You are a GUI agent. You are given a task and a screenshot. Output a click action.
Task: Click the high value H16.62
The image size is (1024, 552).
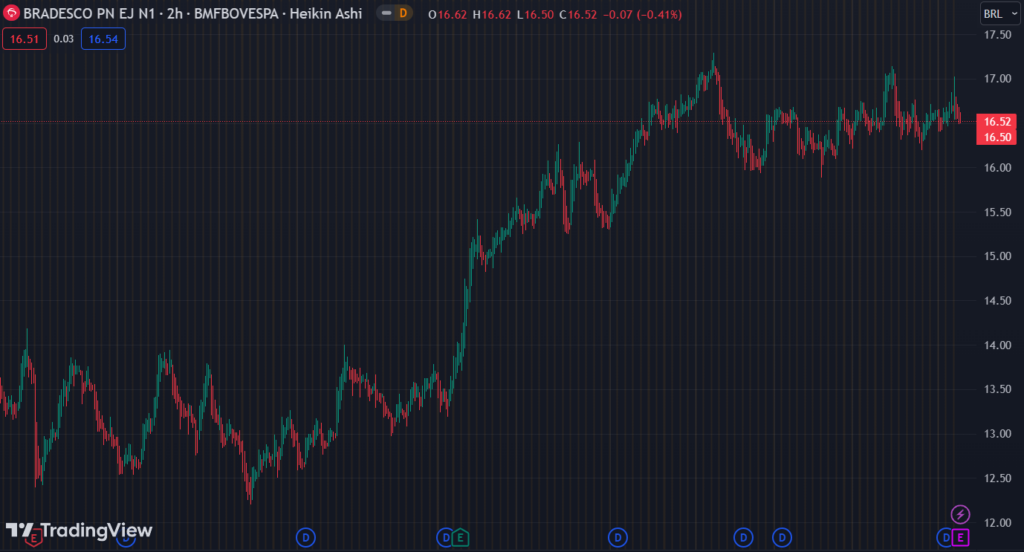pos(492,14)
